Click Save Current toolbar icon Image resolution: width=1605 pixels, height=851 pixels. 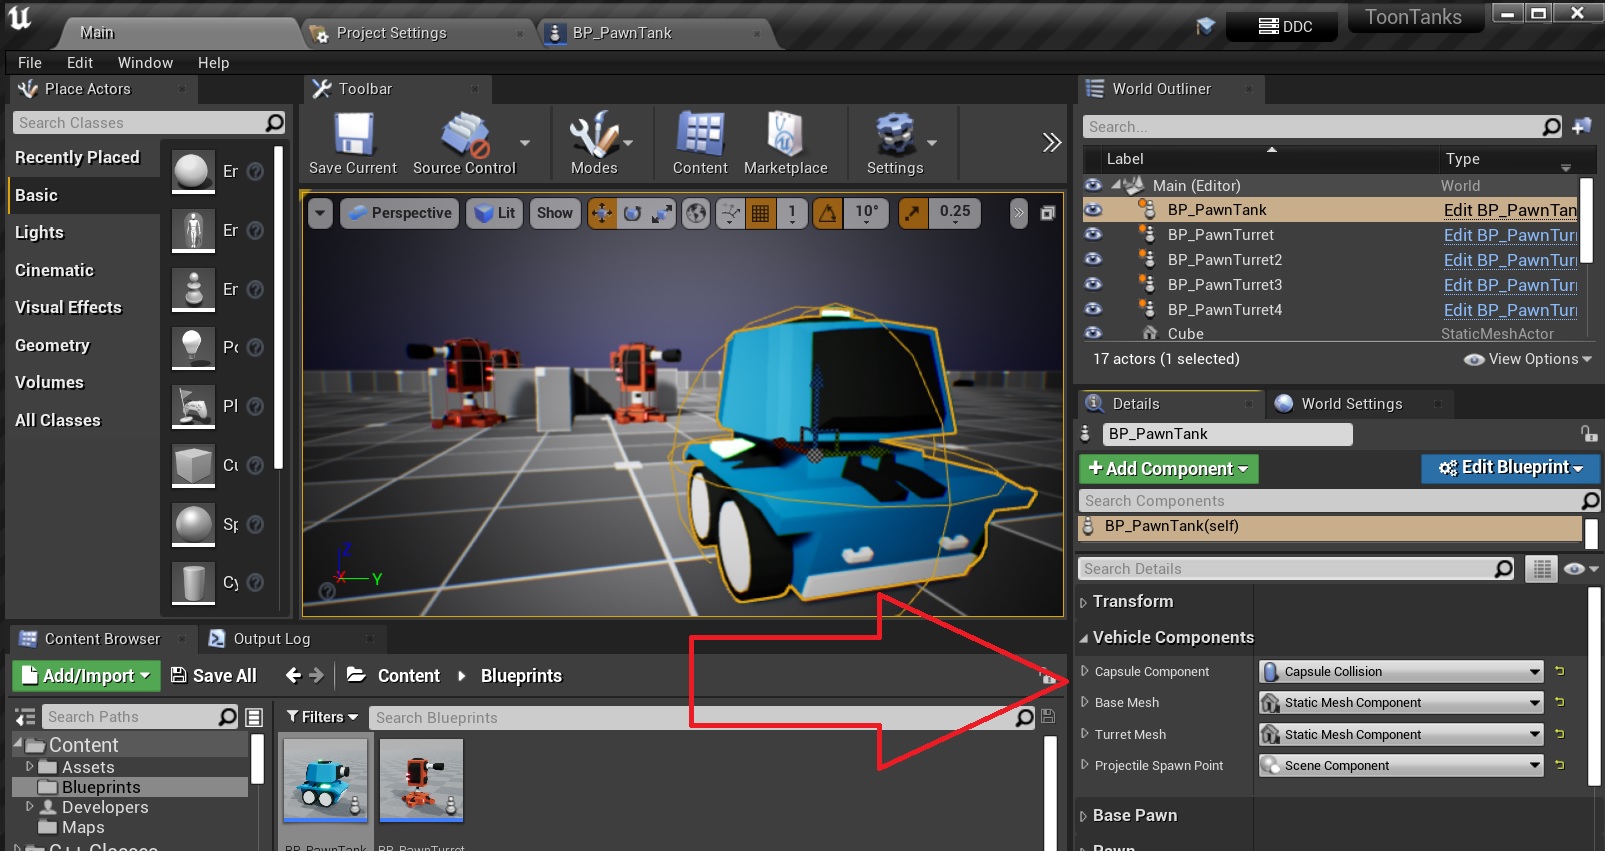352,135
